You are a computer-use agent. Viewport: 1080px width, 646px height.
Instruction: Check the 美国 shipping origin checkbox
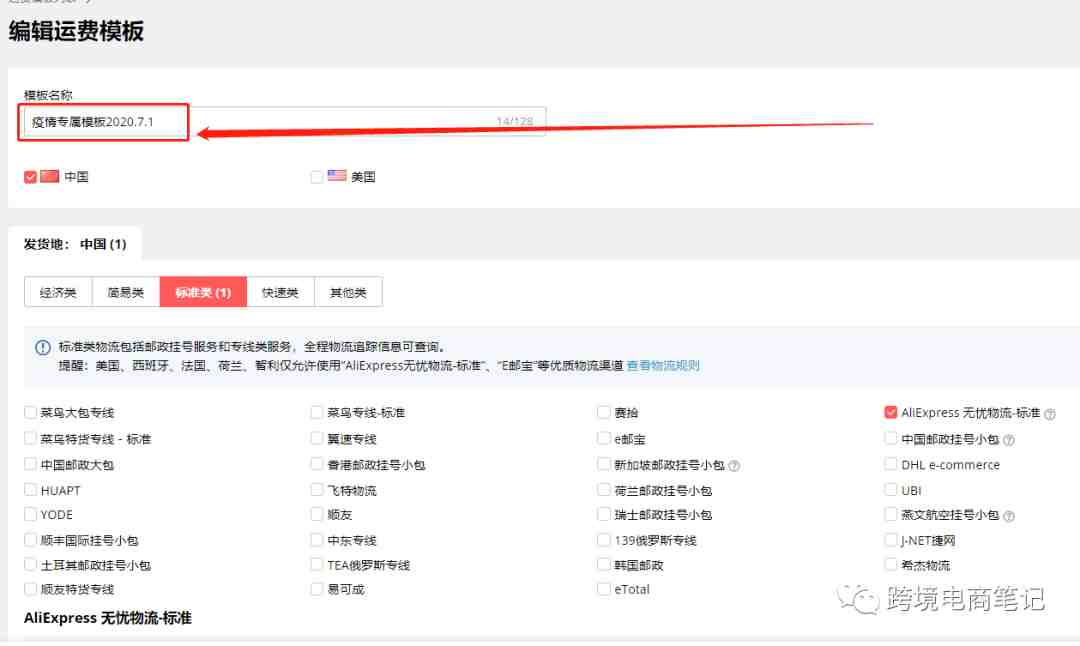317,177
